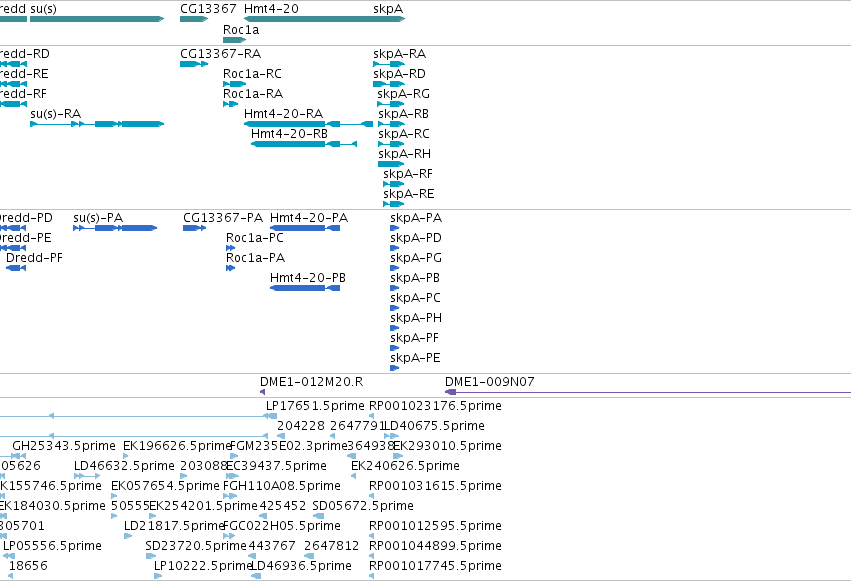
Task: Click the Dredd-PF protein label
Action: coord(34,258)
